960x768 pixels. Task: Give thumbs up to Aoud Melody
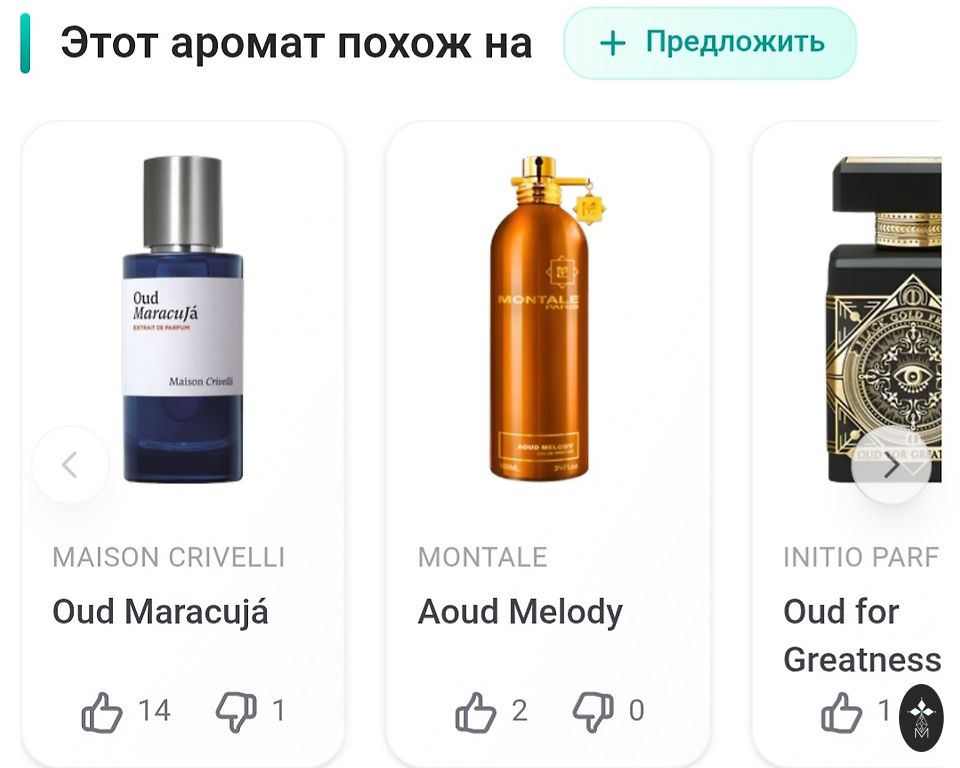476,712
